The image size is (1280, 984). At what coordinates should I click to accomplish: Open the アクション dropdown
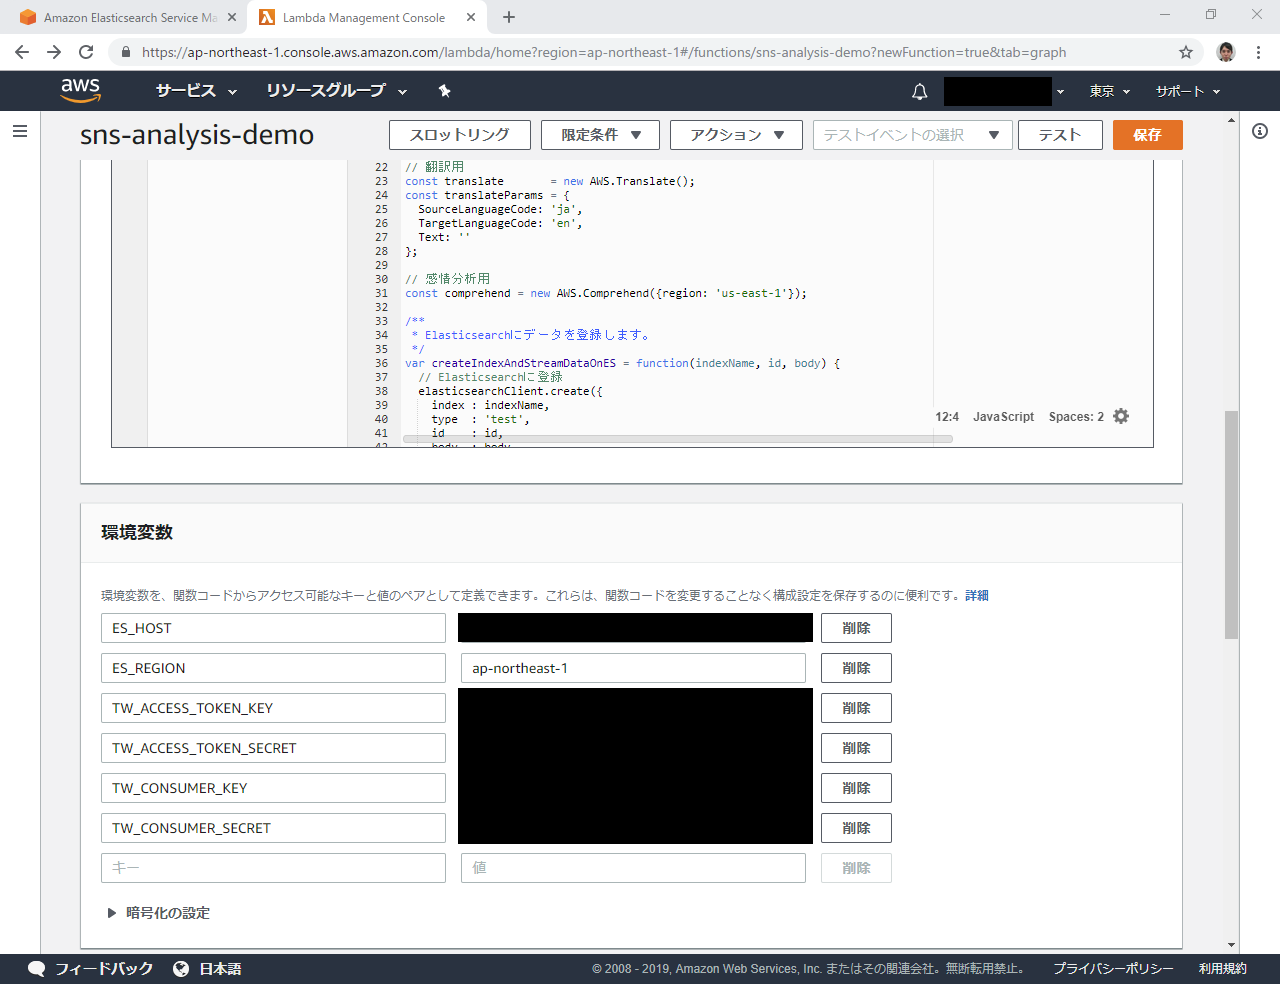tap(736, 135)
